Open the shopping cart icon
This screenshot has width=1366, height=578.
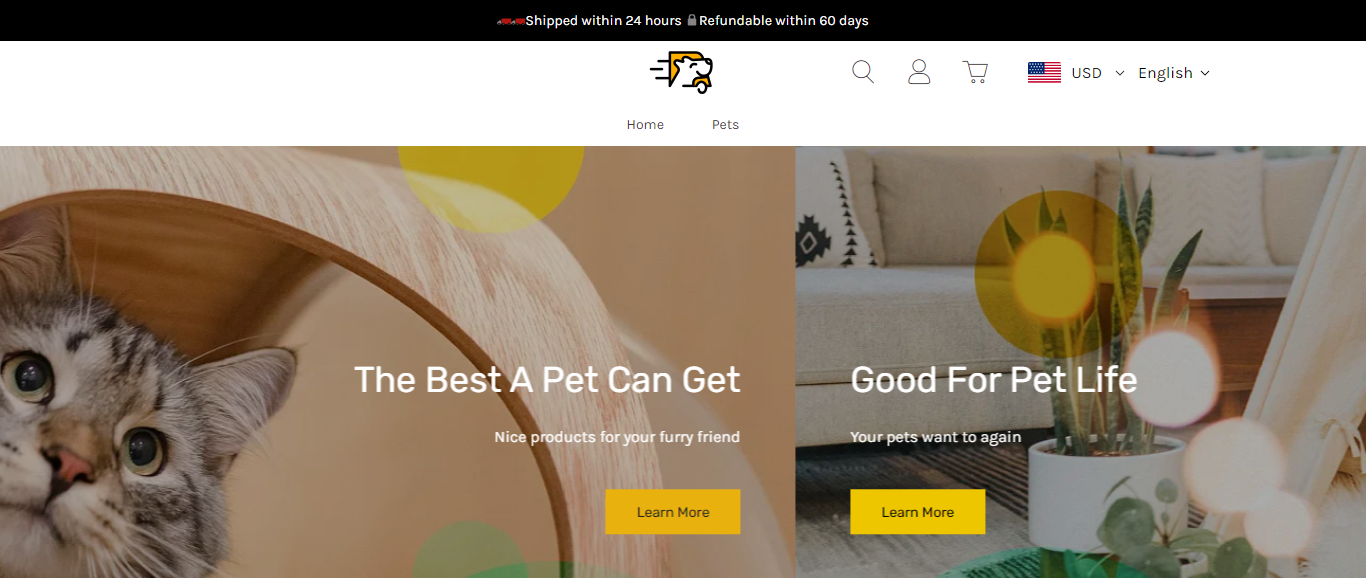tap(975, 72)
